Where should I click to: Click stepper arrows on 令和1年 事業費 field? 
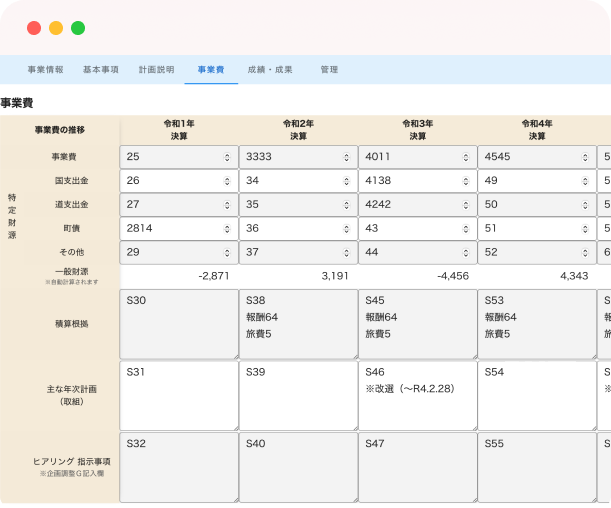(227, 157)
